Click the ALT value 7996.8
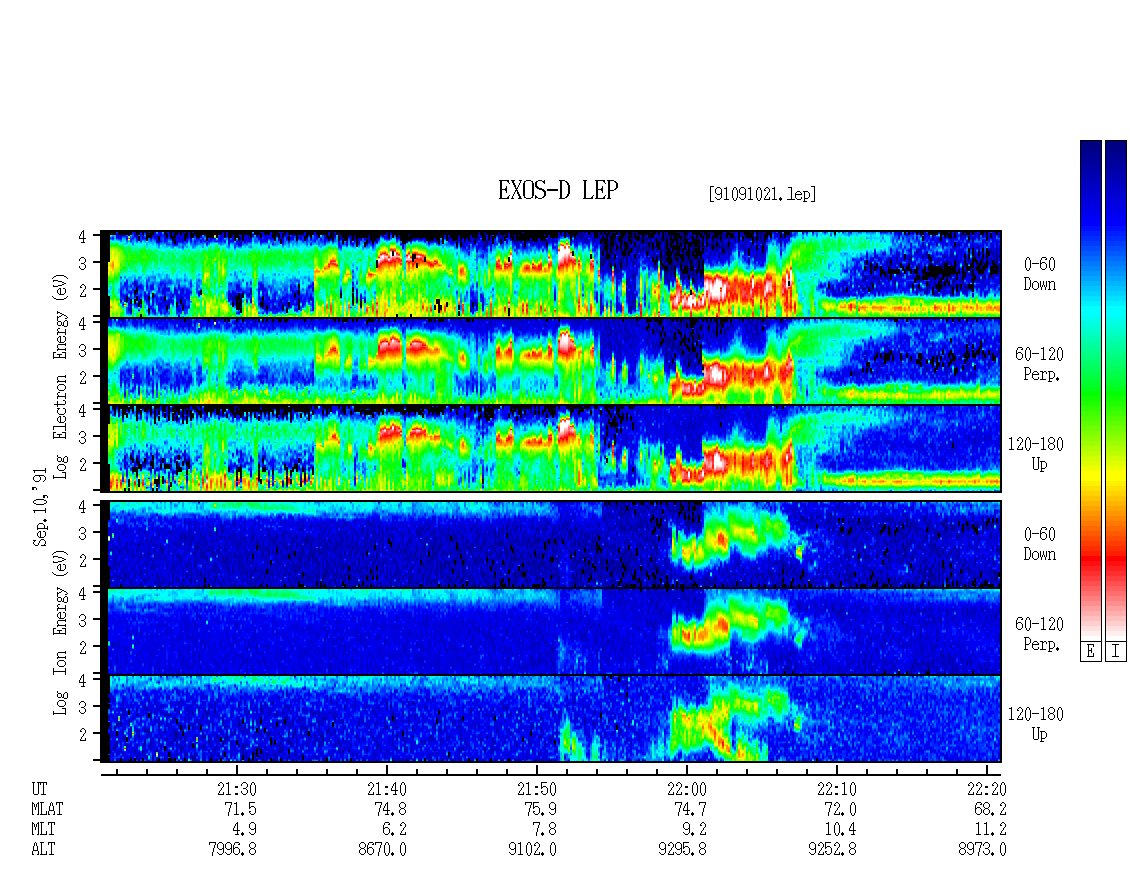Screen dimensions: 1130x875 (233, 849)
